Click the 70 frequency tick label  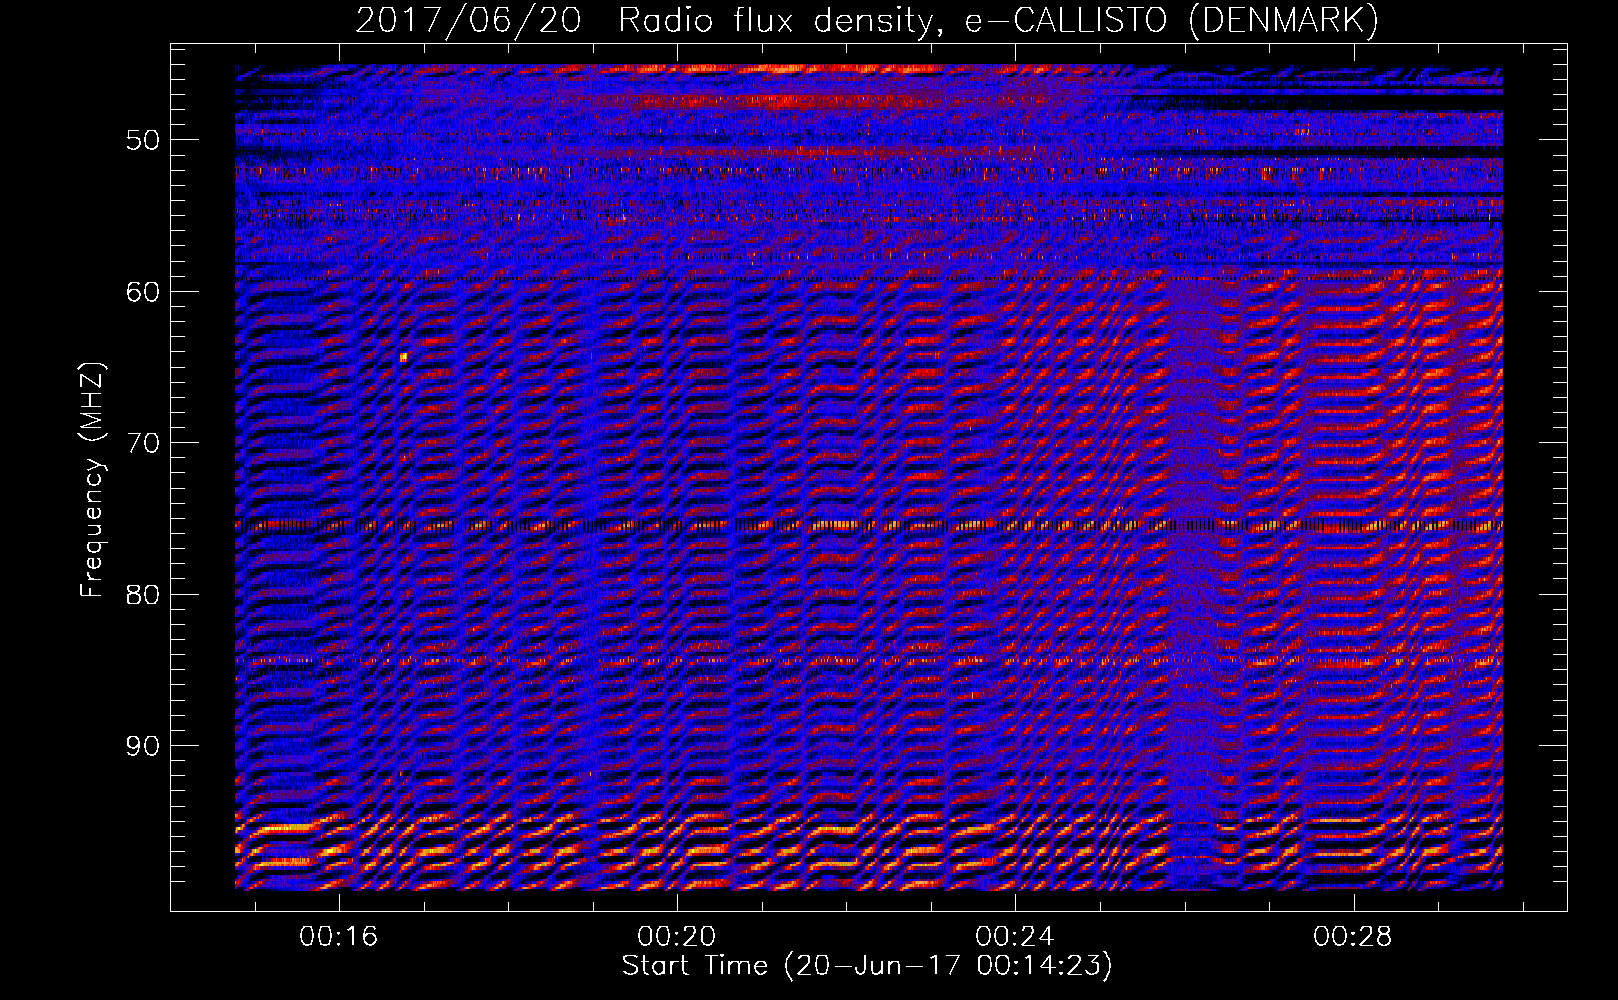[x=143, y=443]
